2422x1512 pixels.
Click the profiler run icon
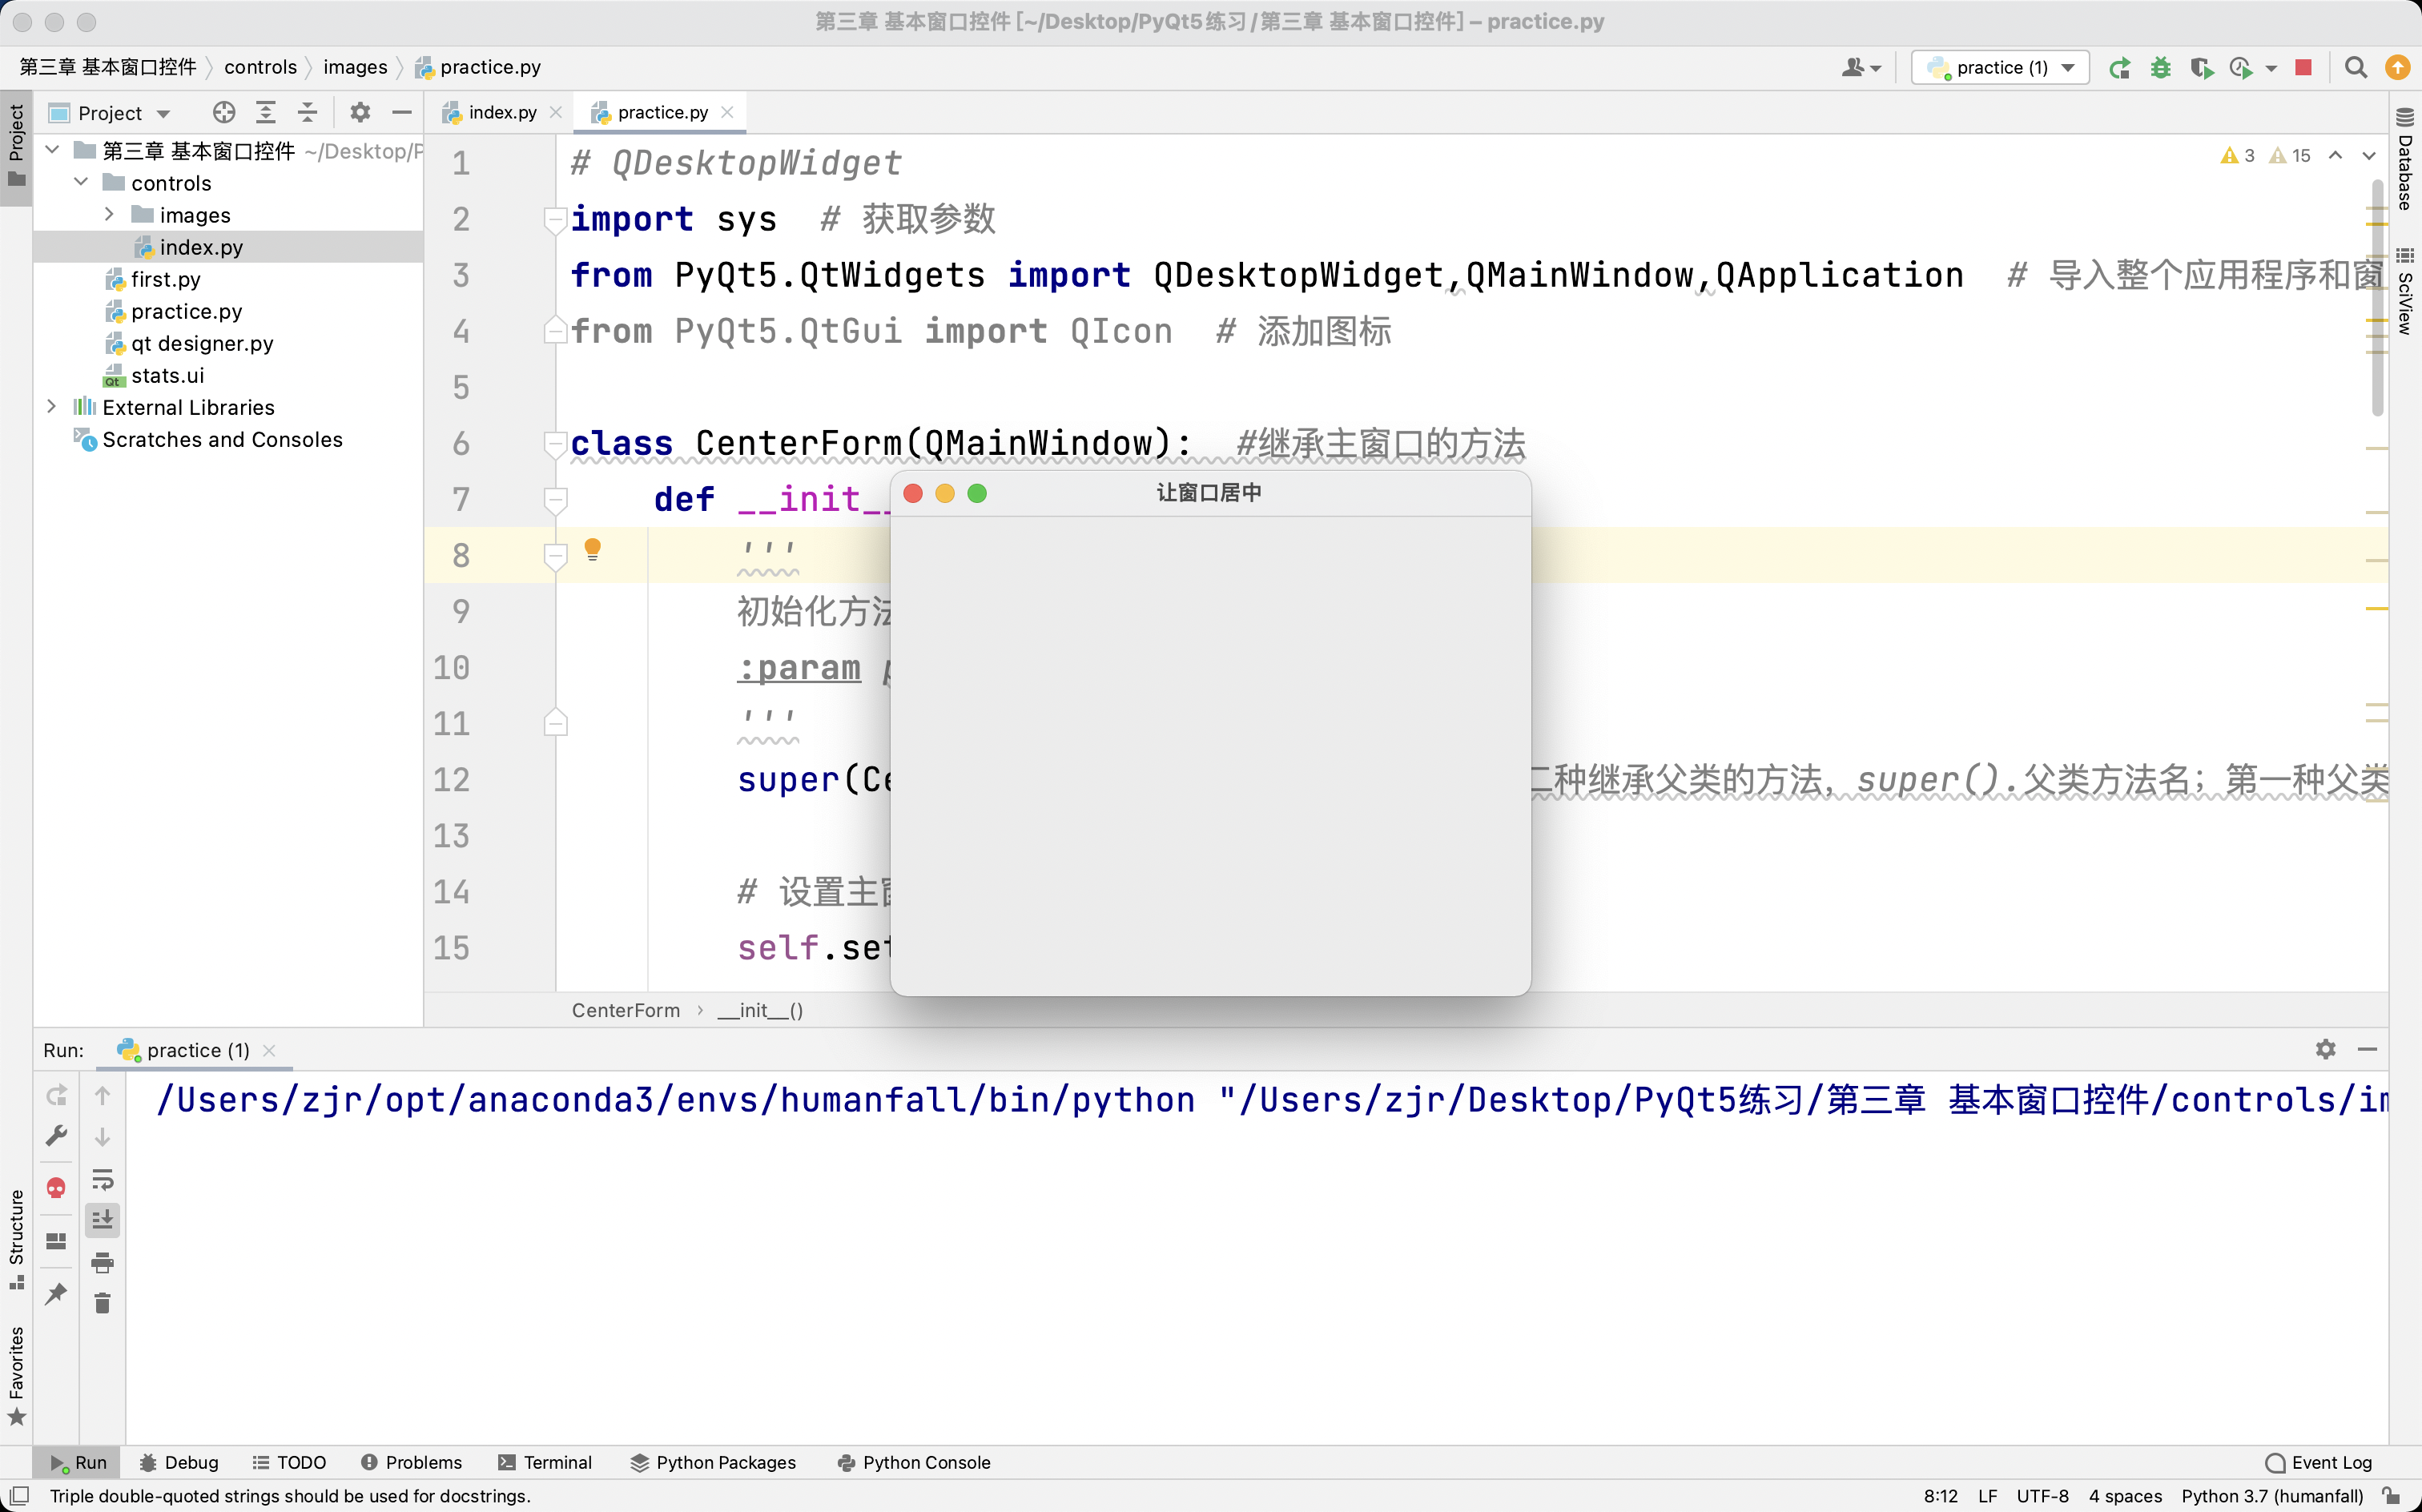tap(2240, 68)
